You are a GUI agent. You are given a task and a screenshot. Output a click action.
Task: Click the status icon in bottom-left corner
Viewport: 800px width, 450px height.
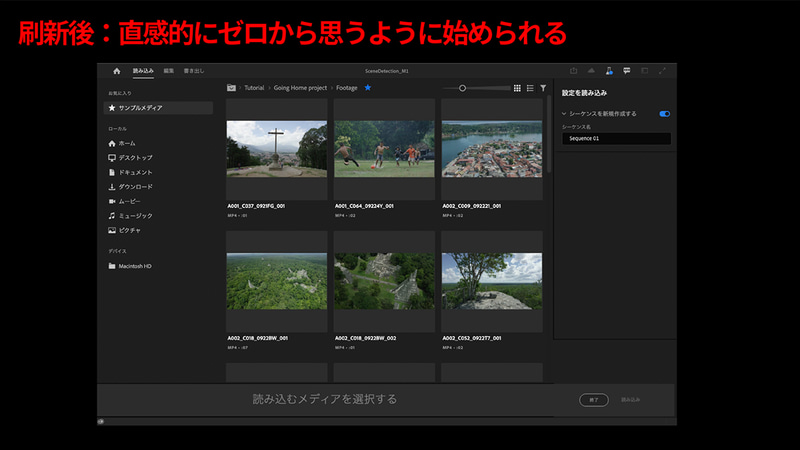tap(101, 421)
